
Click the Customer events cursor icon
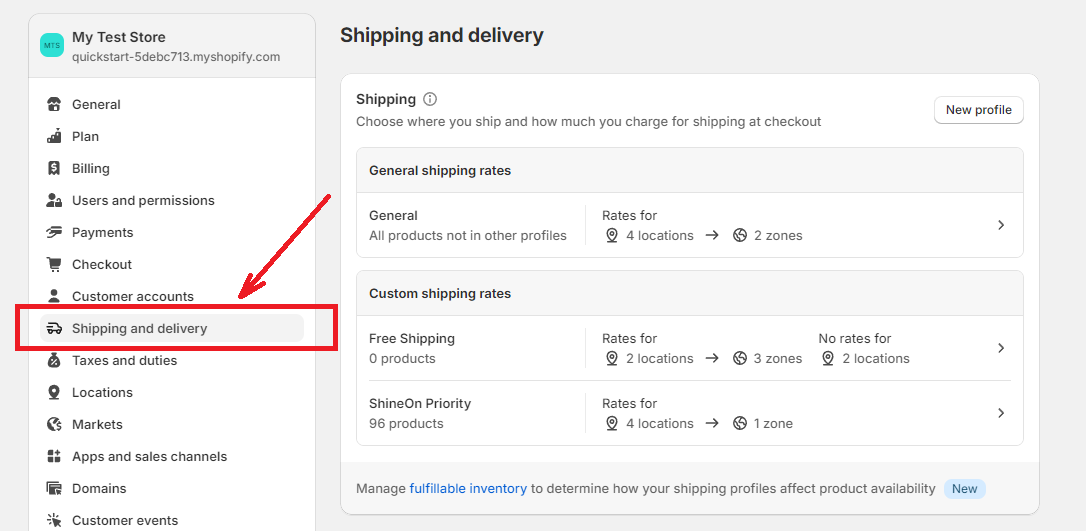point(54,520)
